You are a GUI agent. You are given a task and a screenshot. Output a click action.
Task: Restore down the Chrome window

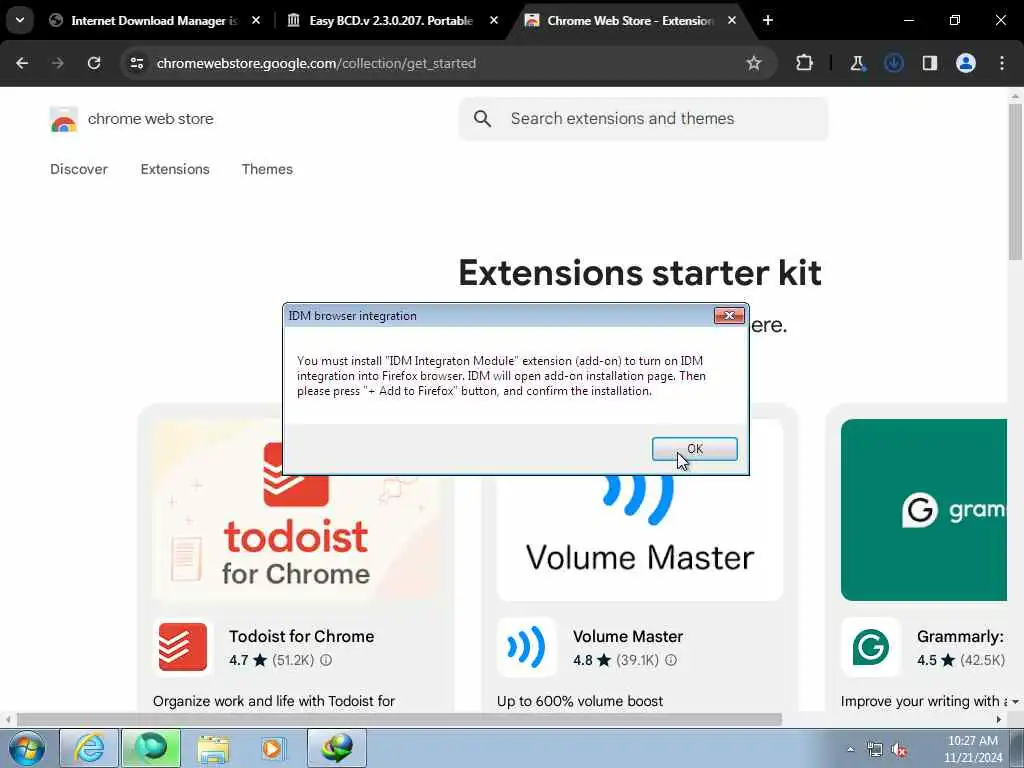click(x=955, y=21)
